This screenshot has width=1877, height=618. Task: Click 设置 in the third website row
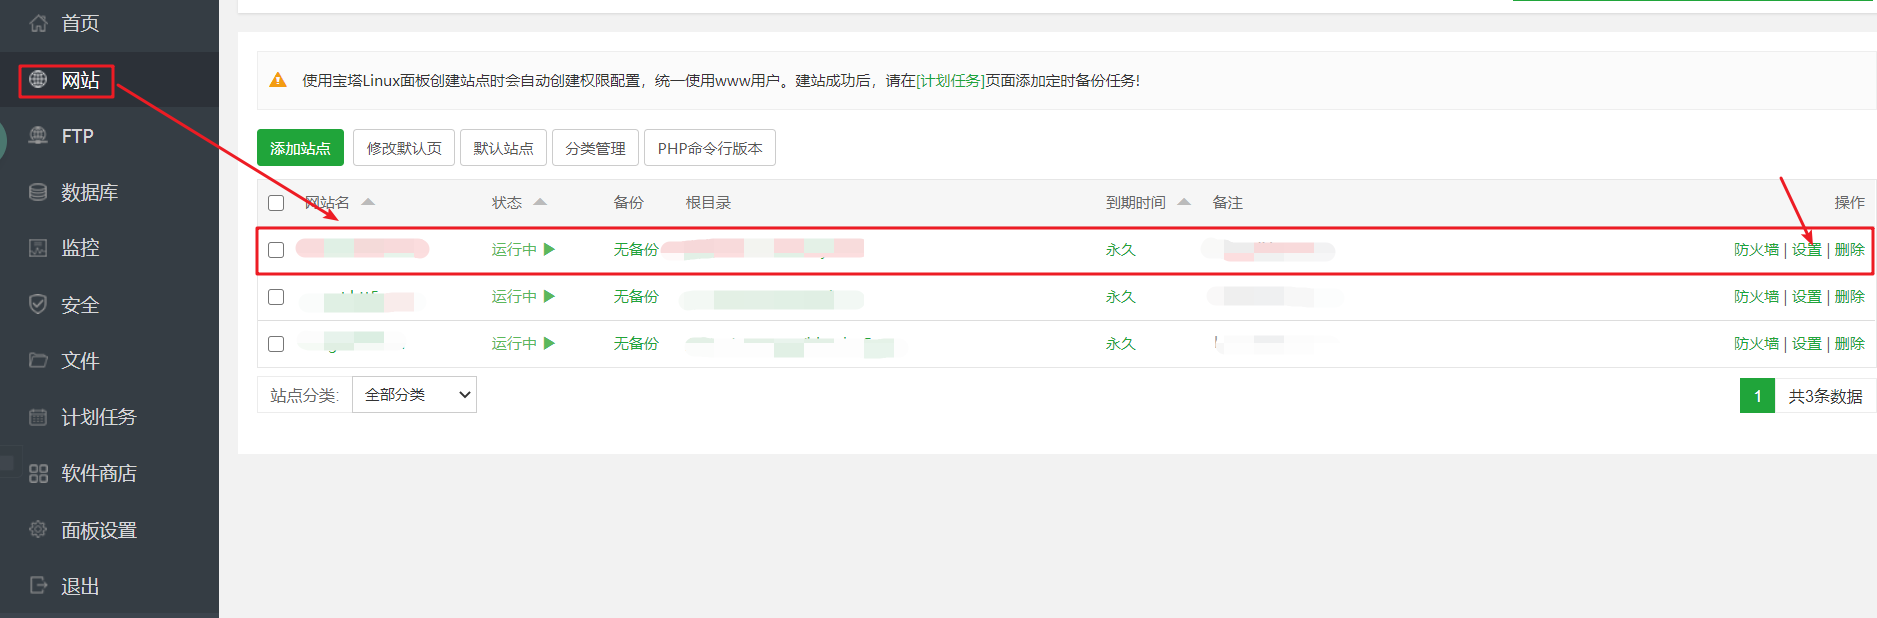point(1806,344)
